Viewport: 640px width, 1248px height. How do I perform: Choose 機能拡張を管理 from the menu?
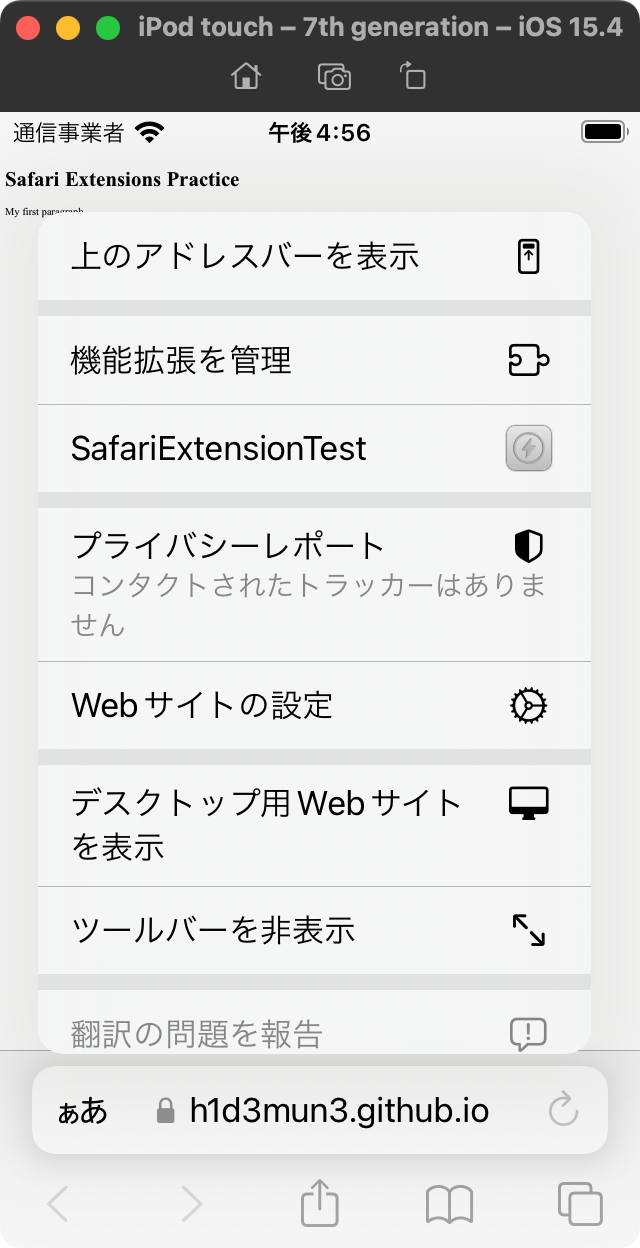(x=314, y=360)
